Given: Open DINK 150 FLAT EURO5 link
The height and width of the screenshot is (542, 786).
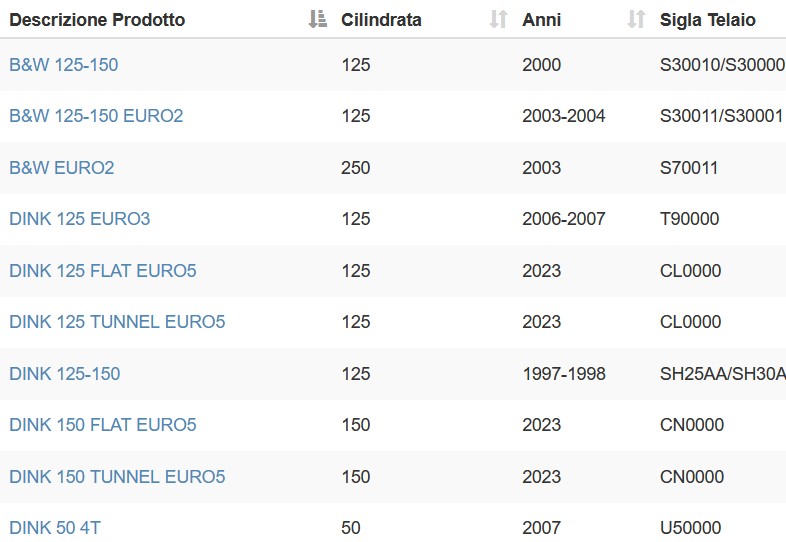Looking at the screenshot, I should coord(103,425).
